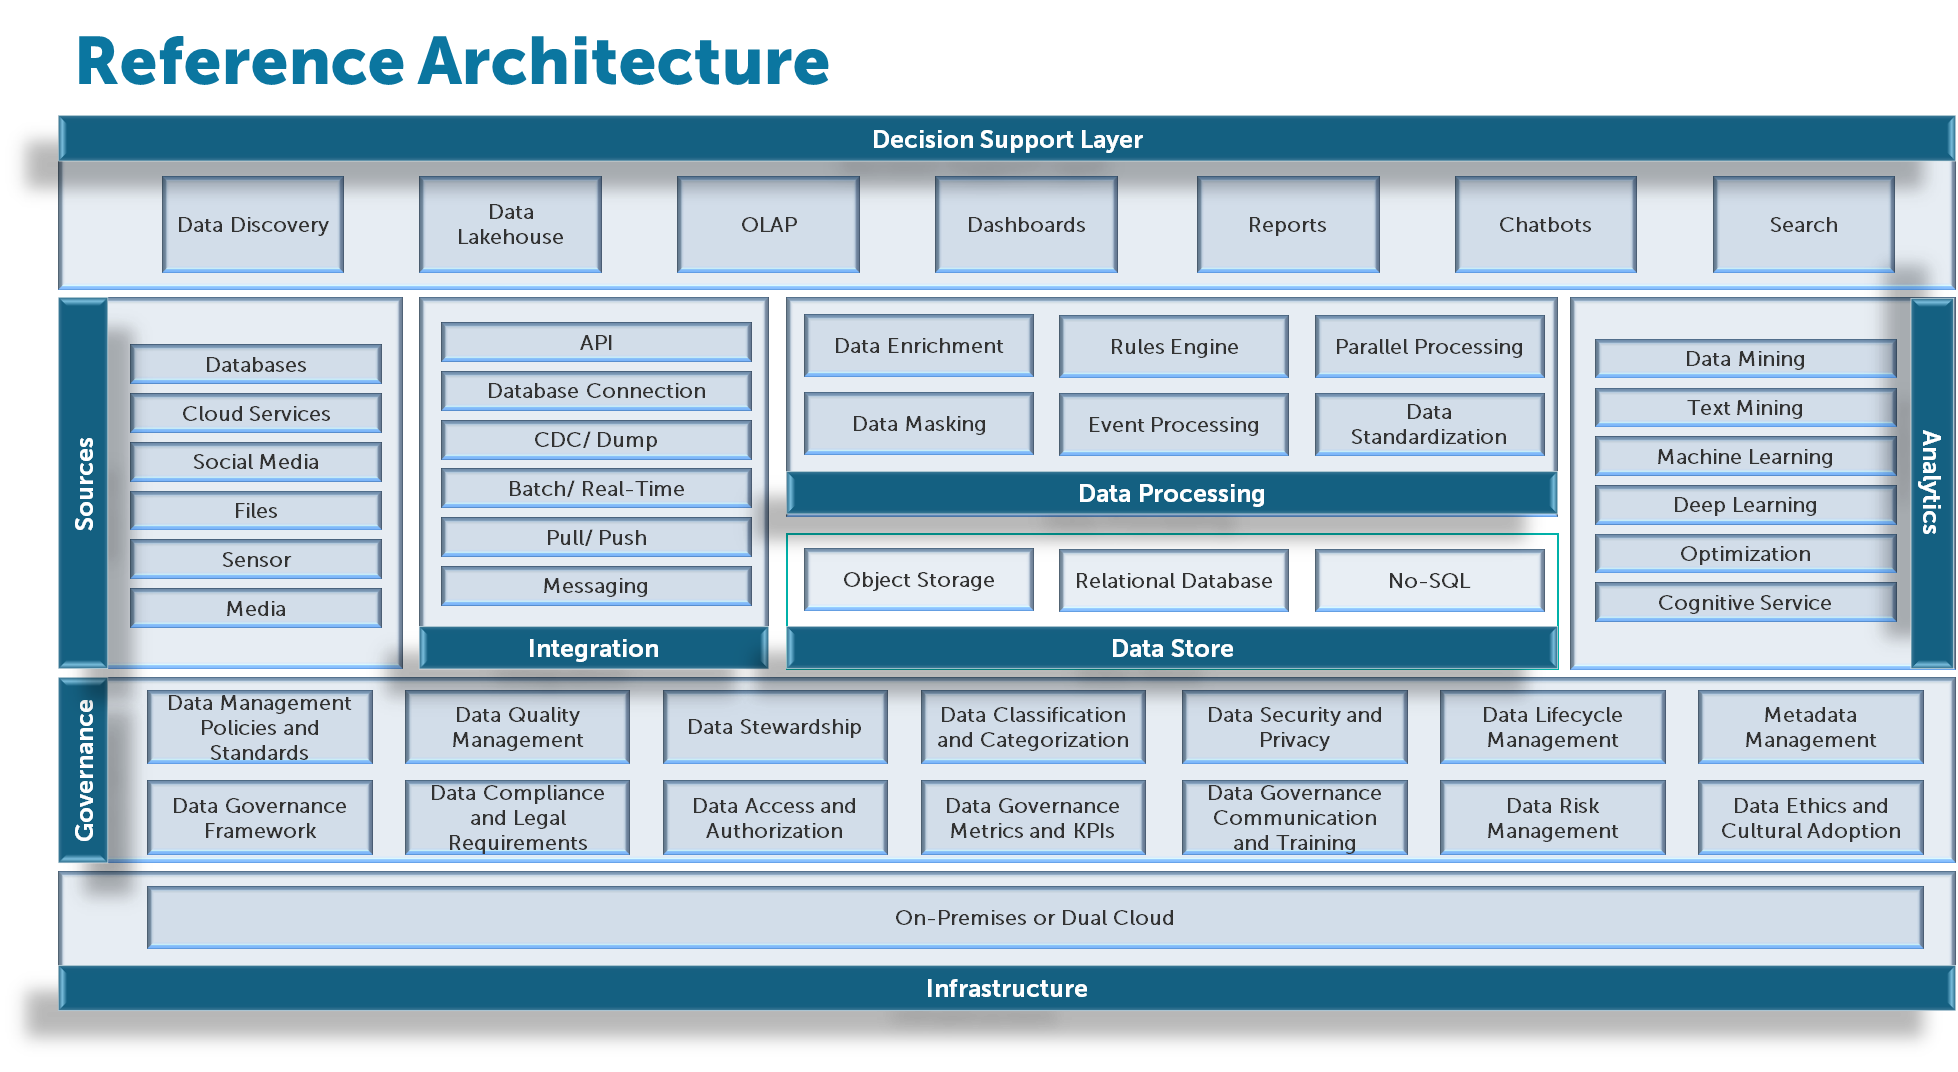Click the Data Store header bar

pos(1172,648)
